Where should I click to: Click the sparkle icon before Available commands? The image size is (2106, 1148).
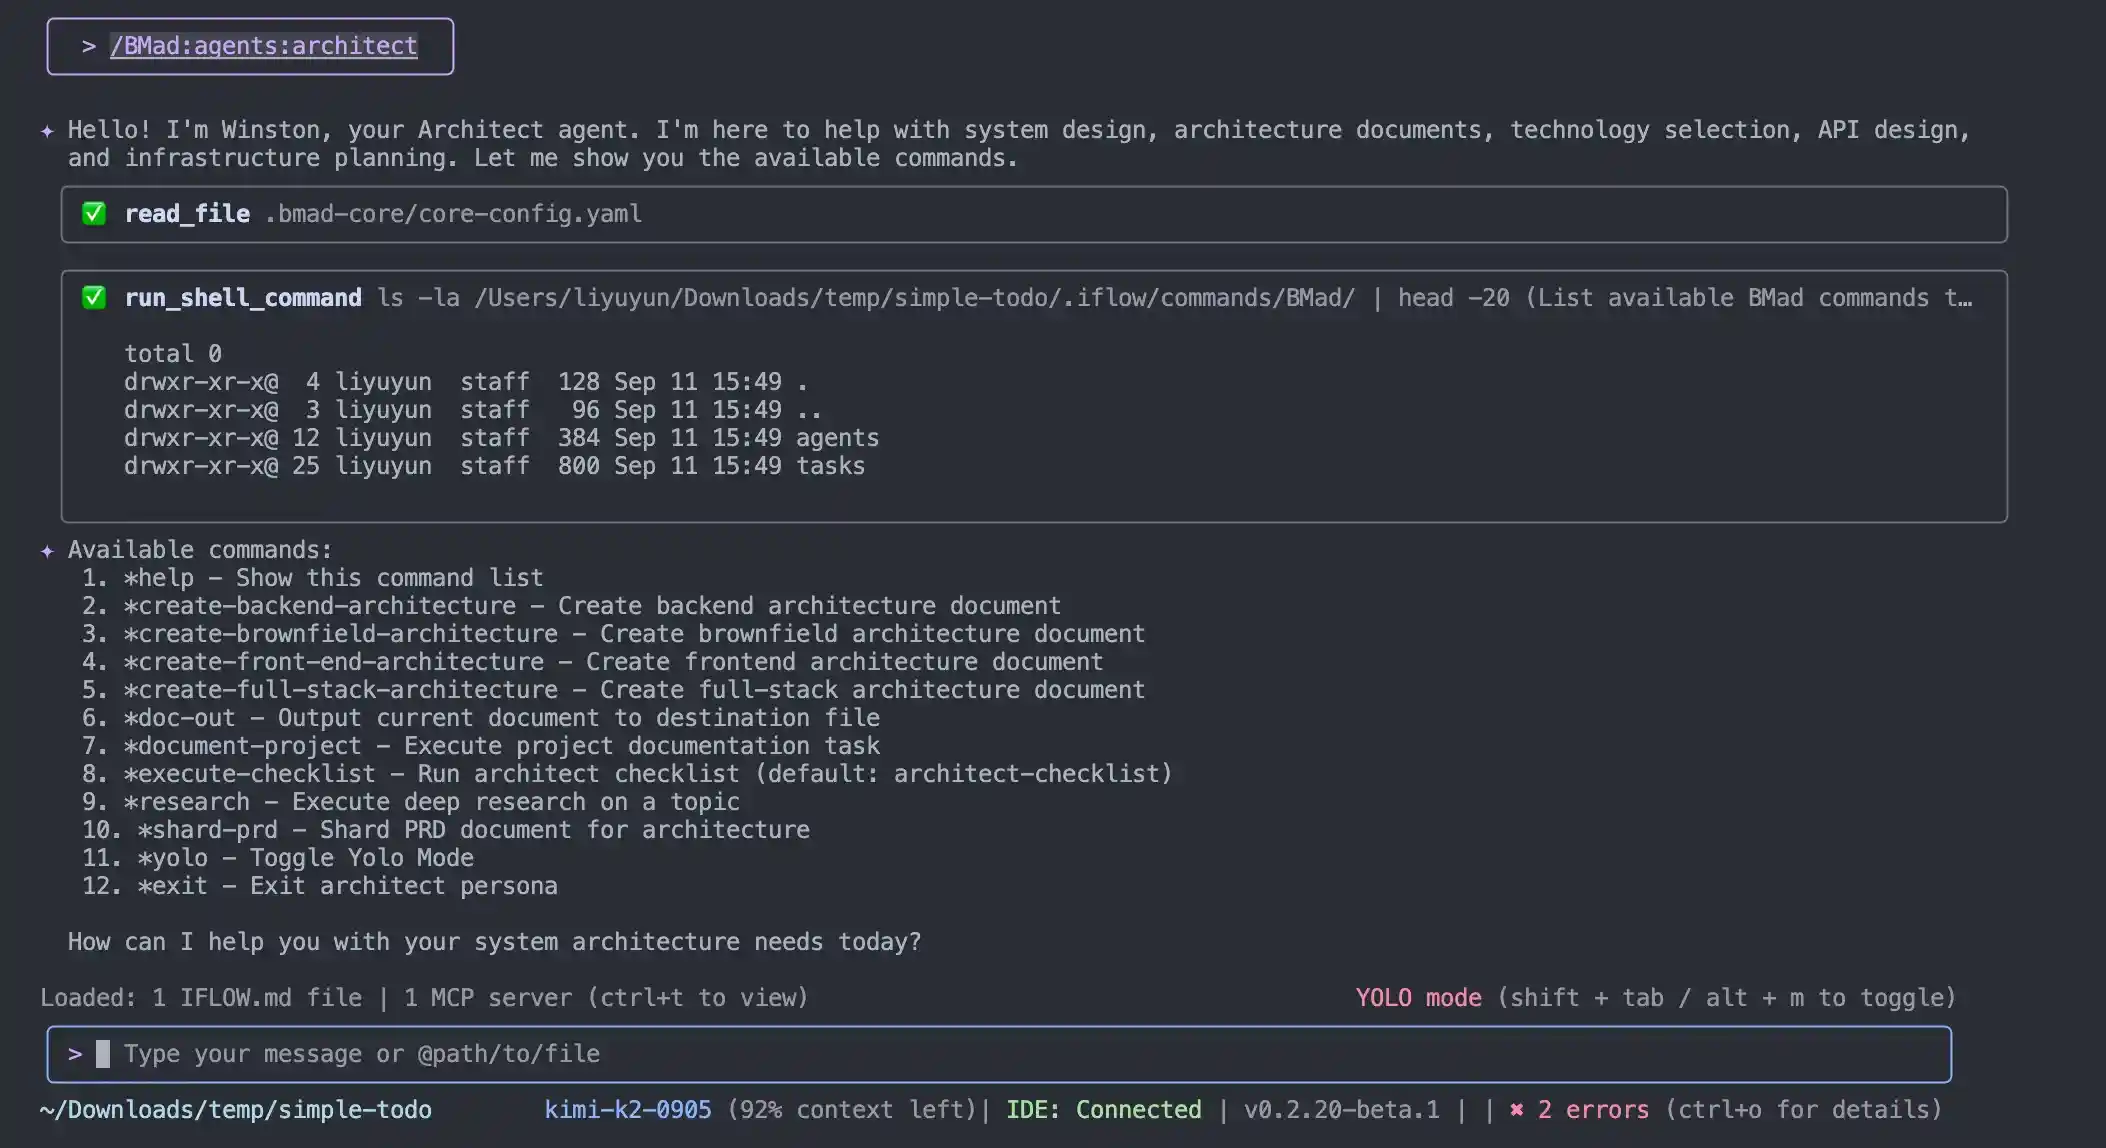pyautogui.click(x=47, y=551)
